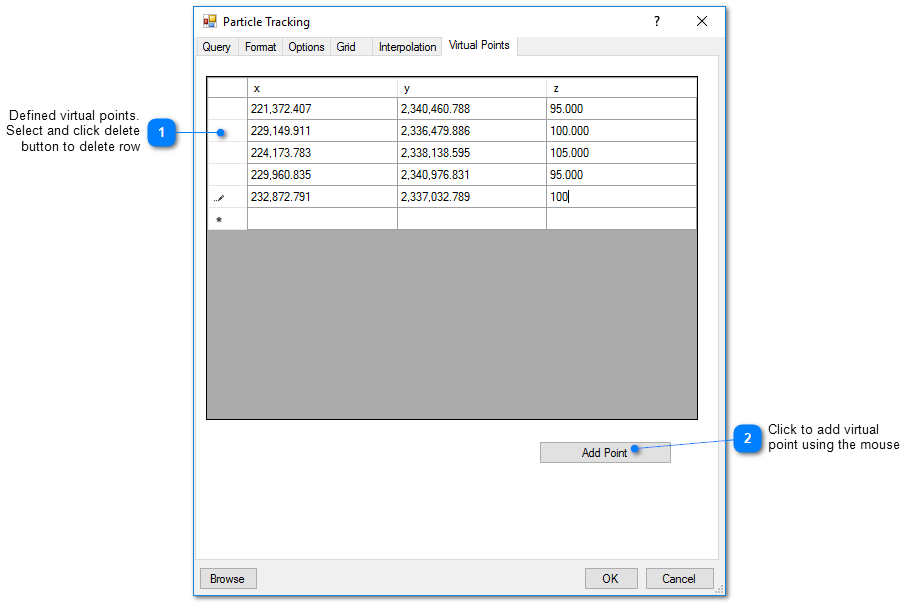Screen dimensions: 905x606
Task: Open the Format tab
Action: click(259, 46)
